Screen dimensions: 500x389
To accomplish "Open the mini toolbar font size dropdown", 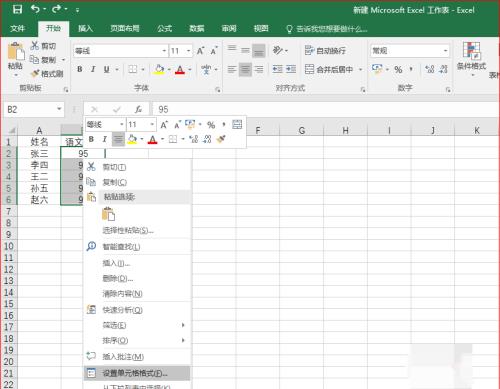I will click(152, 125).
